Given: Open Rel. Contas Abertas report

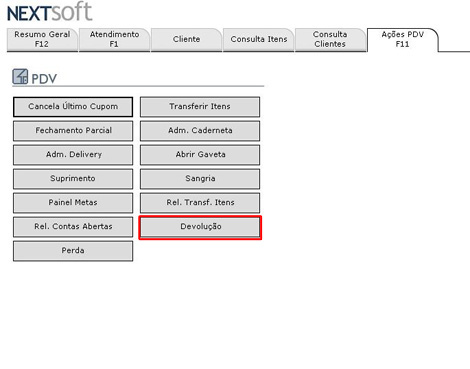Looking at the screenshot, I should [x=73, y=227].
